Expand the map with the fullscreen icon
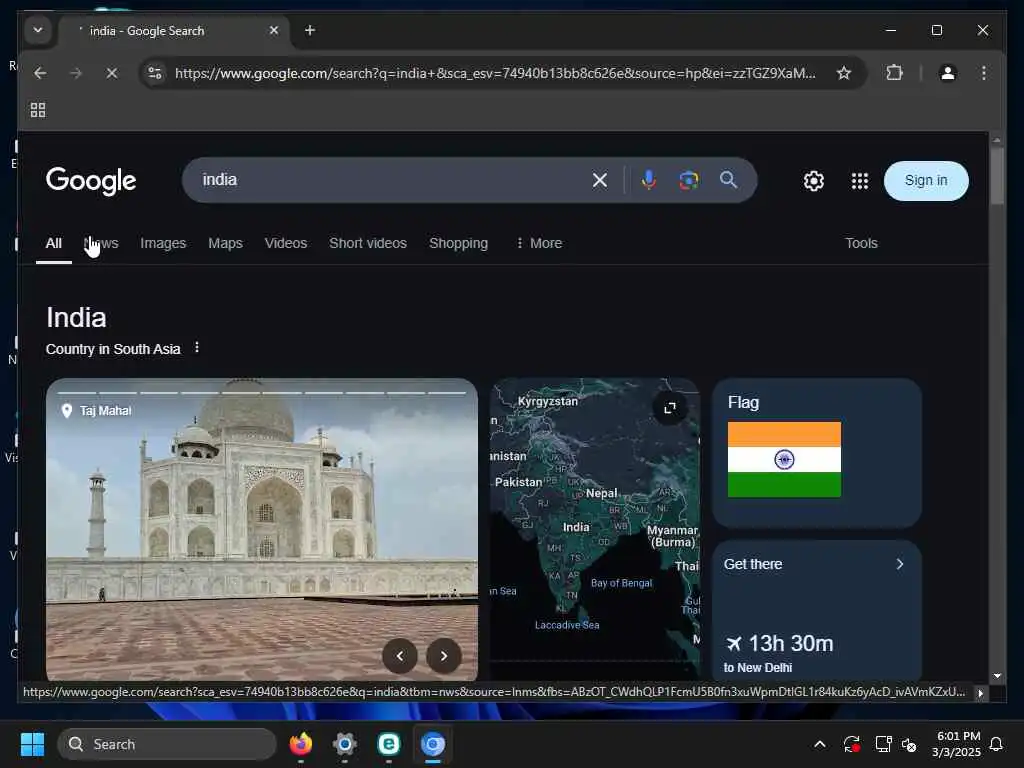Viewport: 1024px width, 768px height. 669,408
